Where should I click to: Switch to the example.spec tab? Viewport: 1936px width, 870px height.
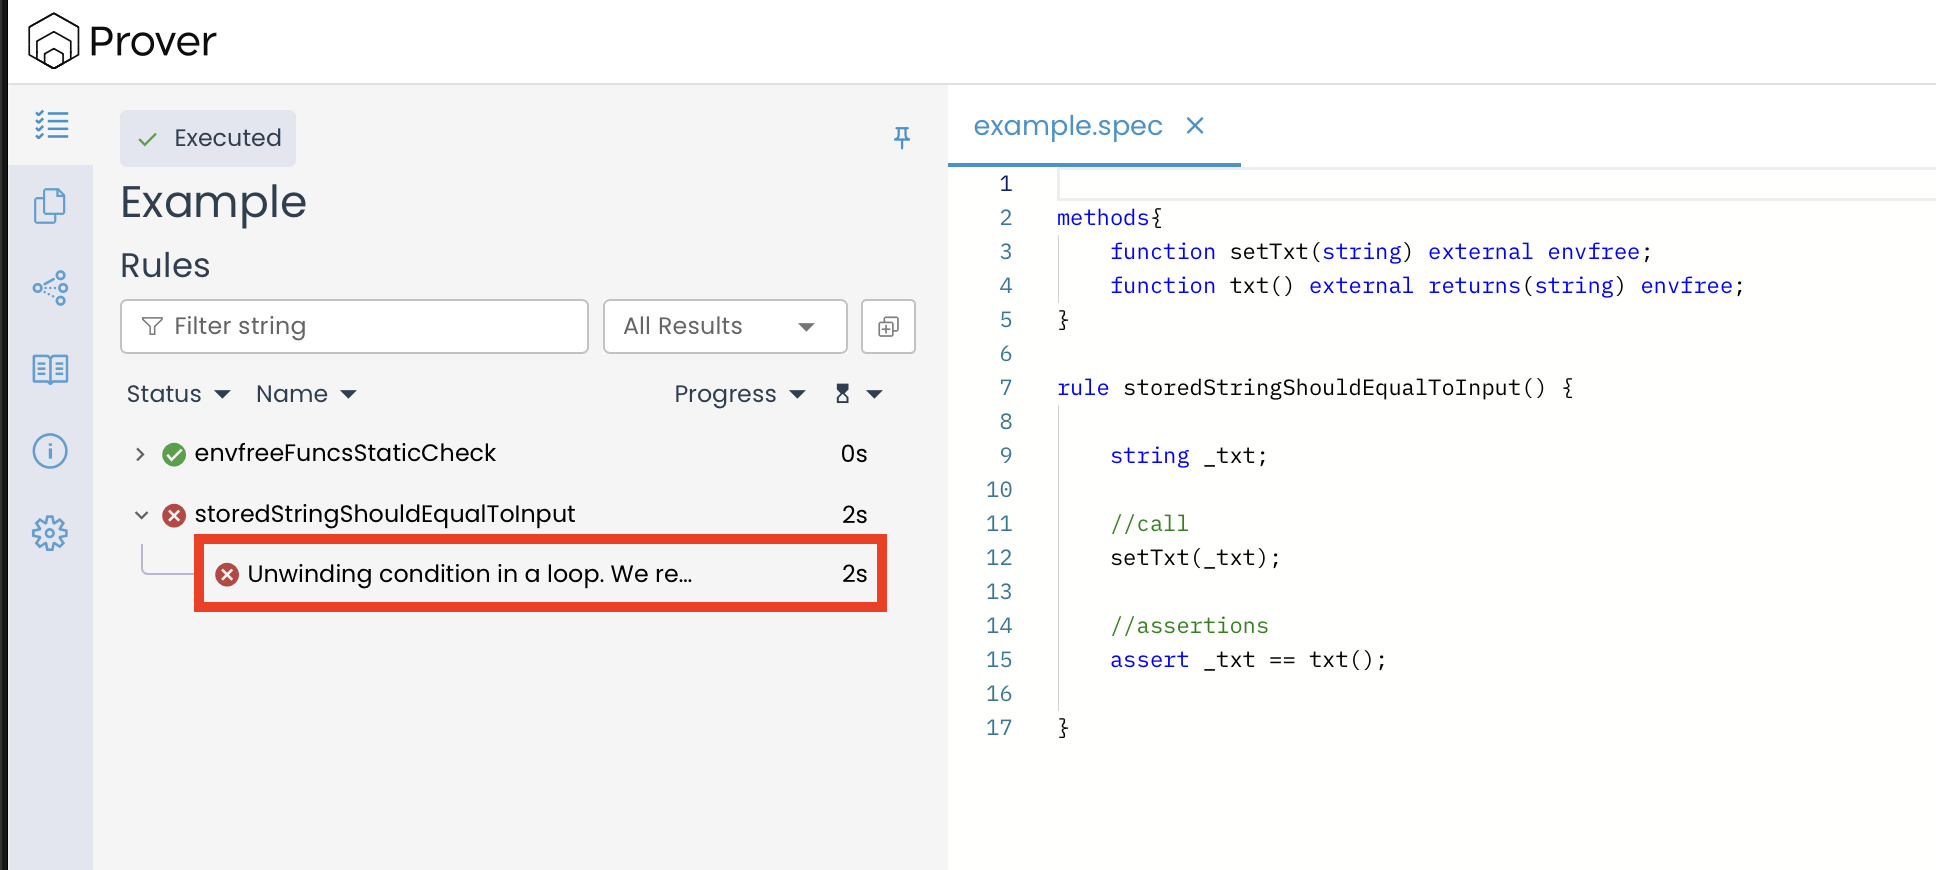tap(1067, 126)
